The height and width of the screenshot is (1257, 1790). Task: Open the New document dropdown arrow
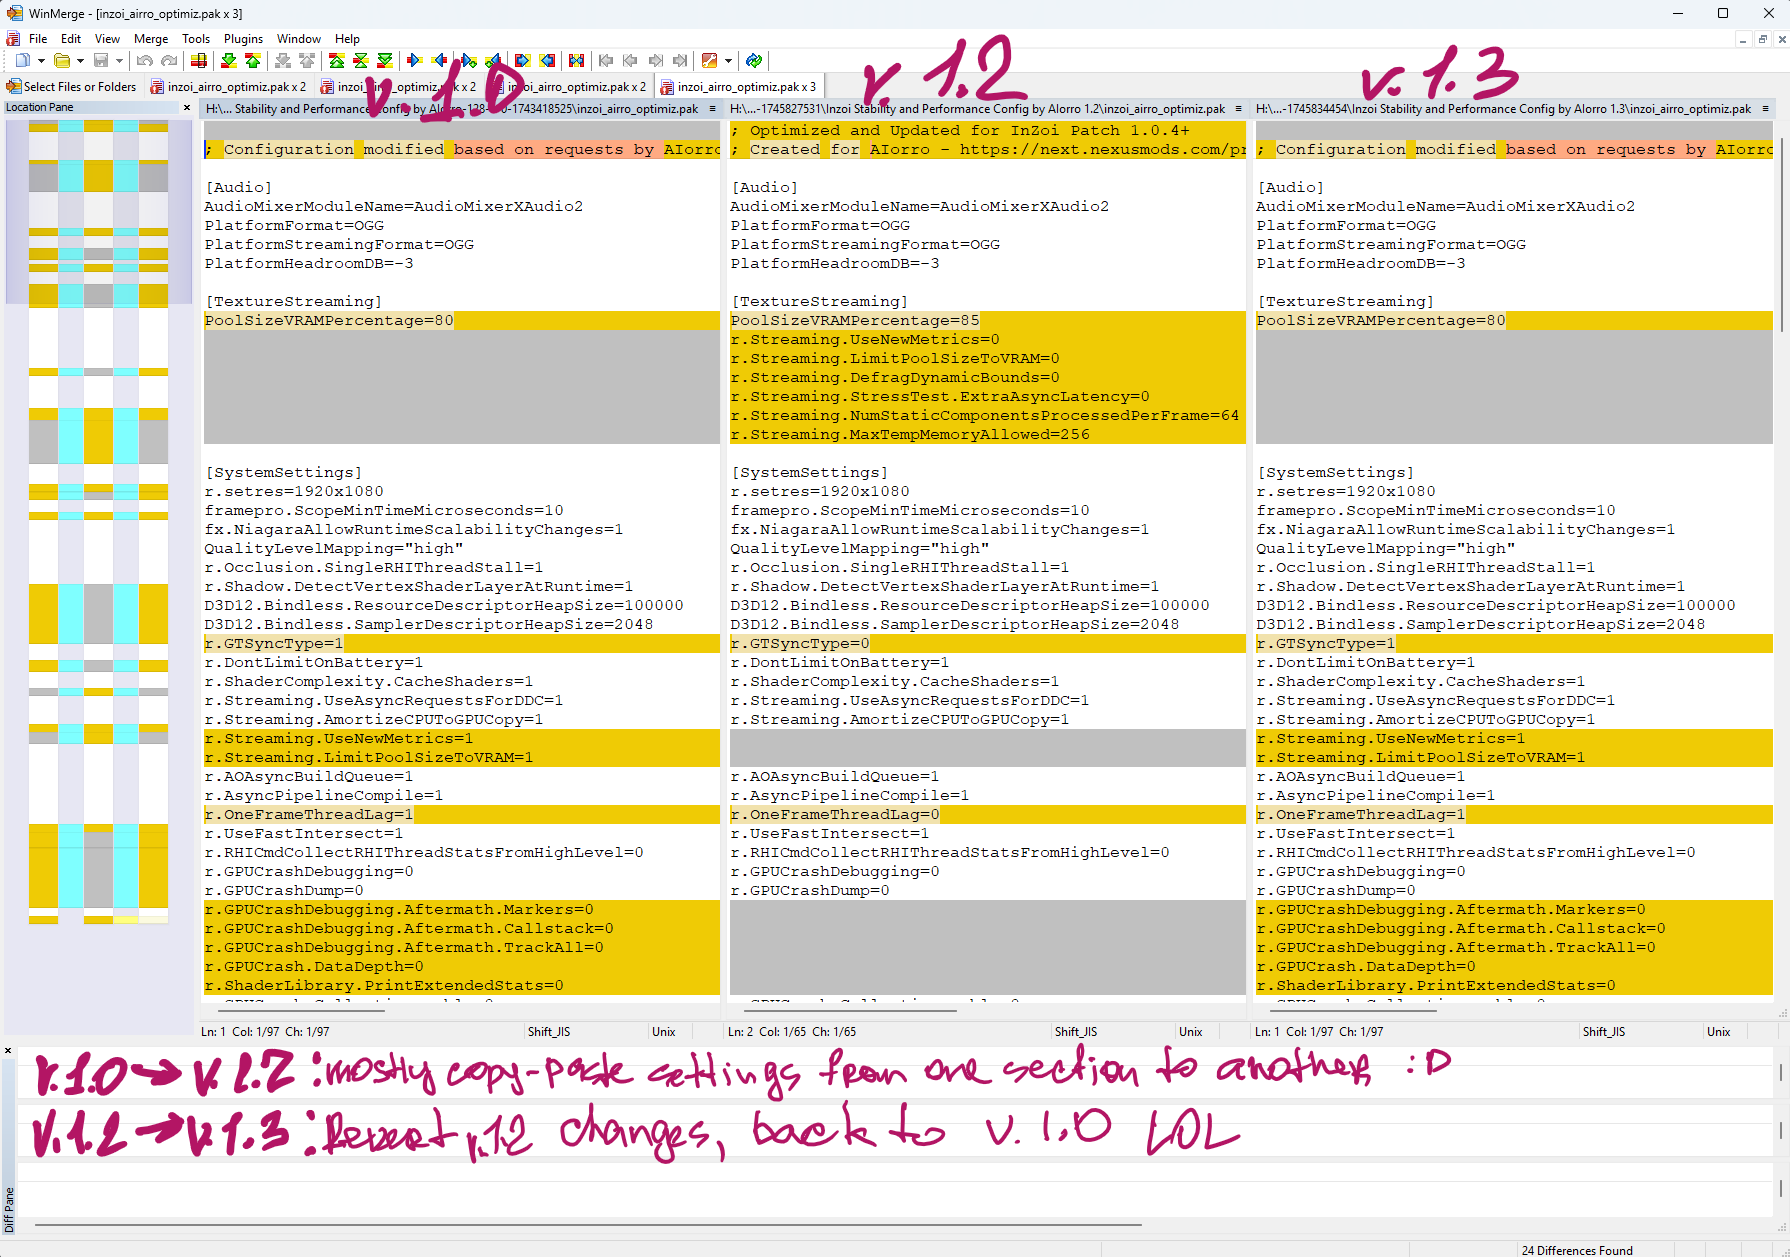(41, 61)
